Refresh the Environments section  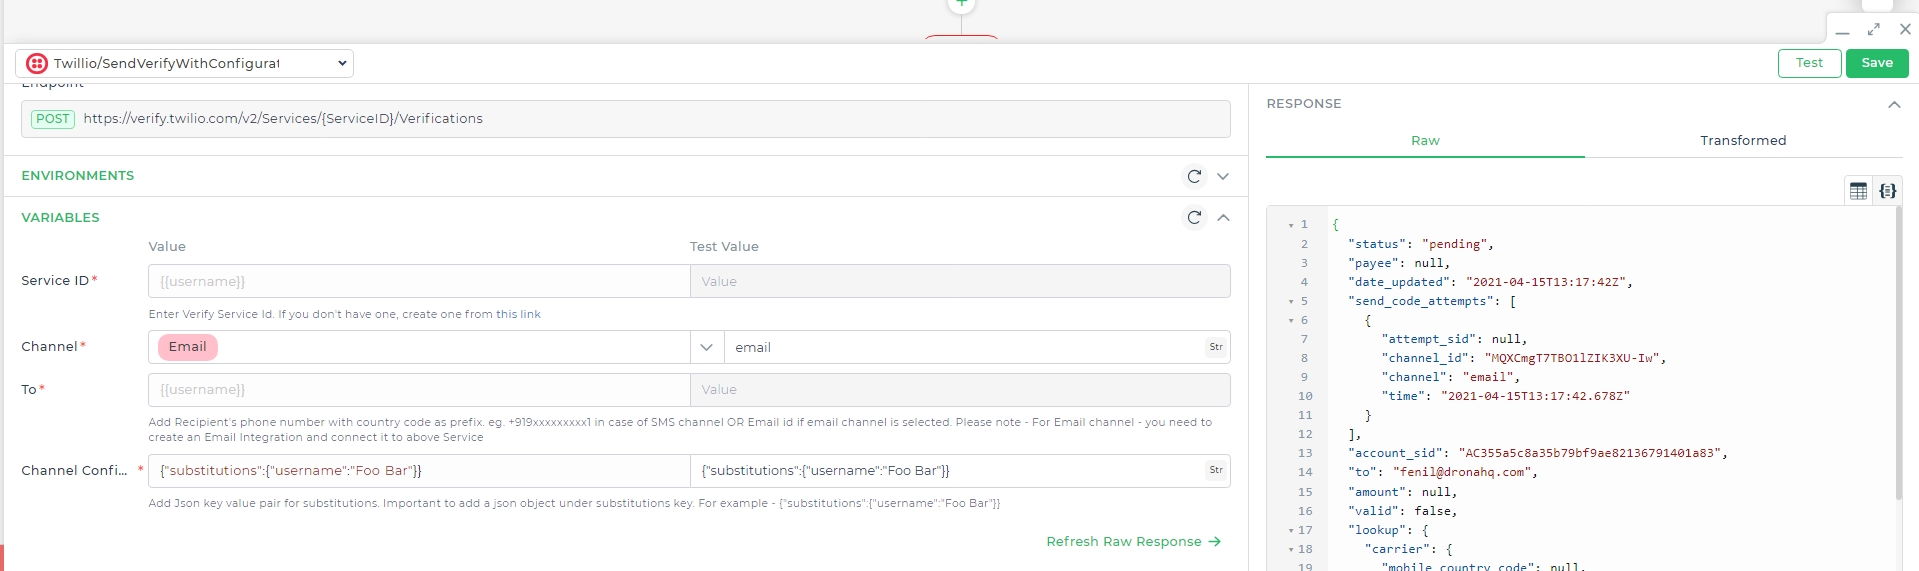pyautogui.click(x=1194, y=176)
